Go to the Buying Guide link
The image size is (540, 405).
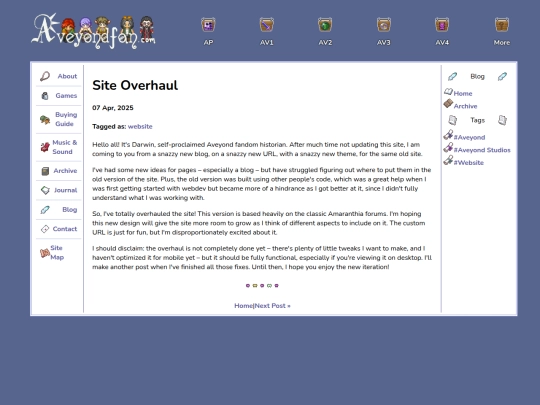(66, 119)
